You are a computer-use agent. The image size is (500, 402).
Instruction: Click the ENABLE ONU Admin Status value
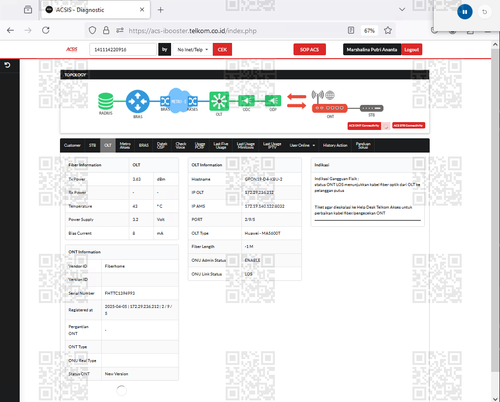[x=252, y=260]
